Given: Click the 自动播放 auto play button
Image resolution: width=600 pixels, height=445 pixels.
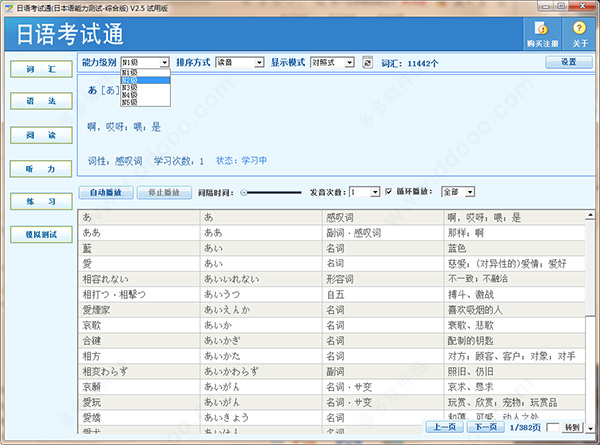Looking at the screenshot, I should [106, 192].
